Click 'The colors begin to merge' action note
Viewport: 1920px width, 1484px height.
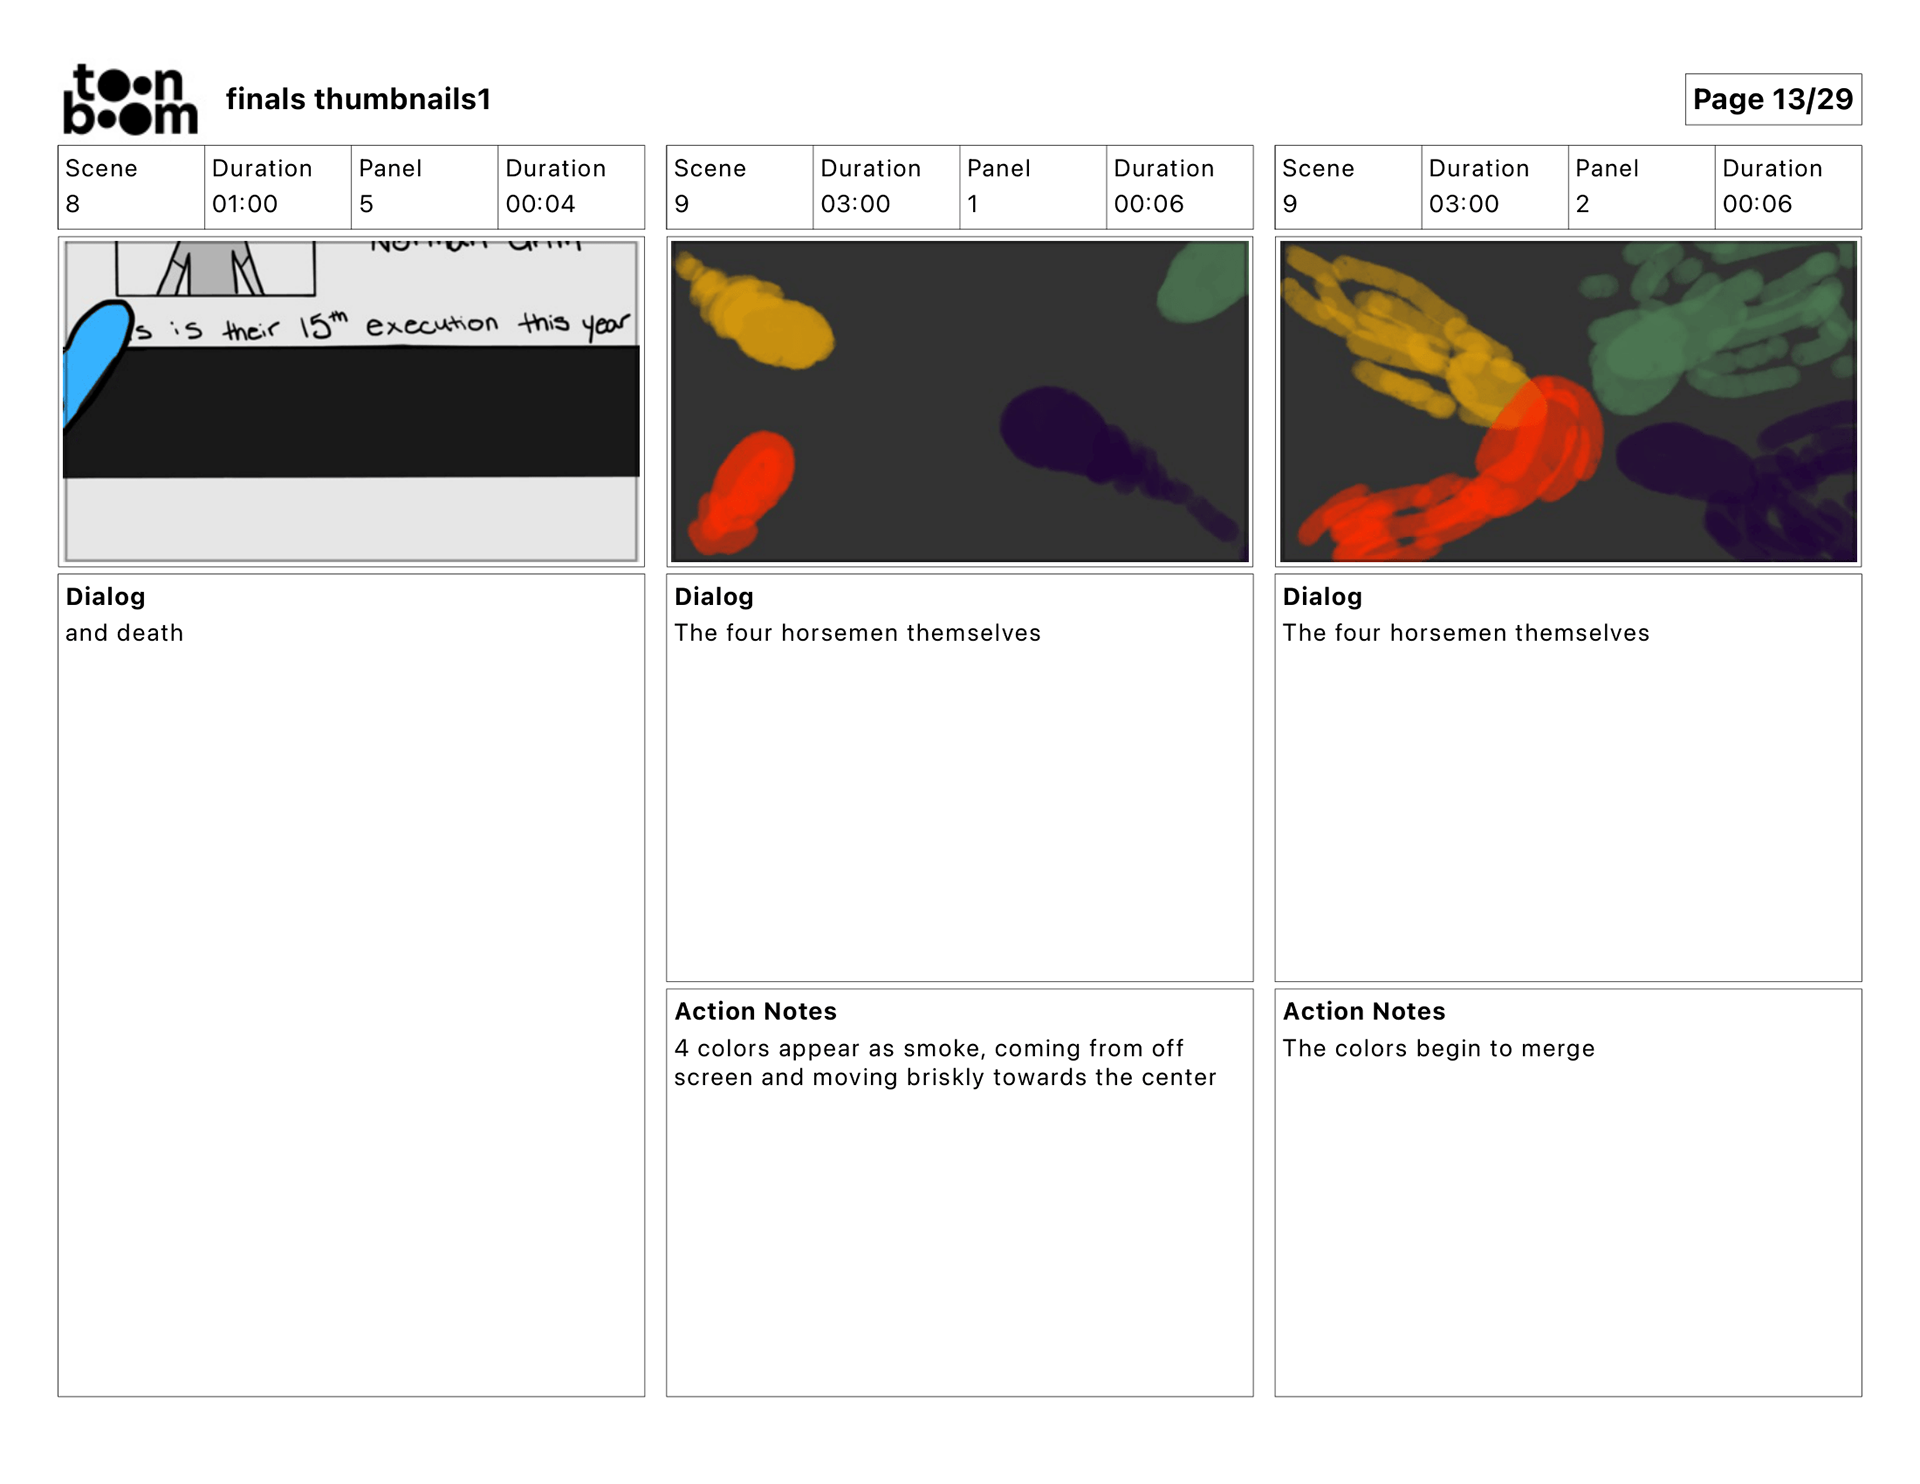tap(1438, 1048)
